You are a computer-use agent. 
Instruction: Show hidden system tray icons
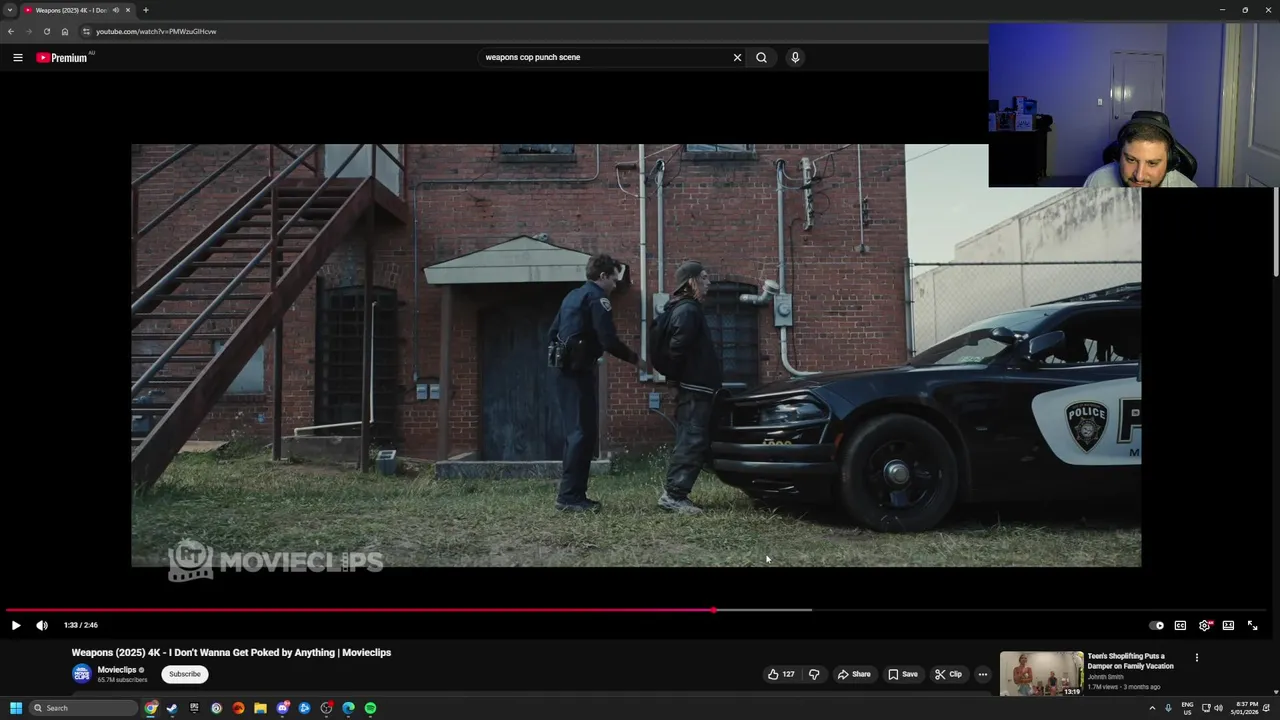click(1152, 708)
